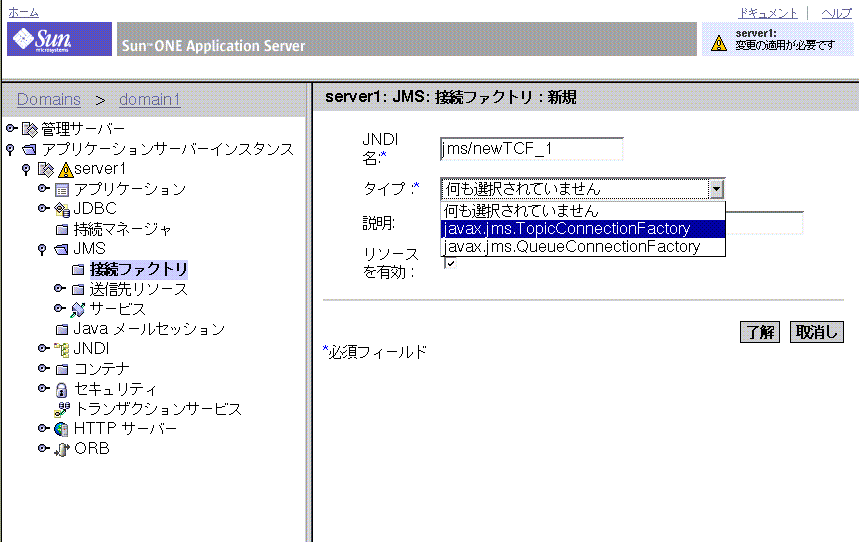The image size is (859, 542).
Task: Click the セキュリティ padlock icon
Action: tap(61, 390)
